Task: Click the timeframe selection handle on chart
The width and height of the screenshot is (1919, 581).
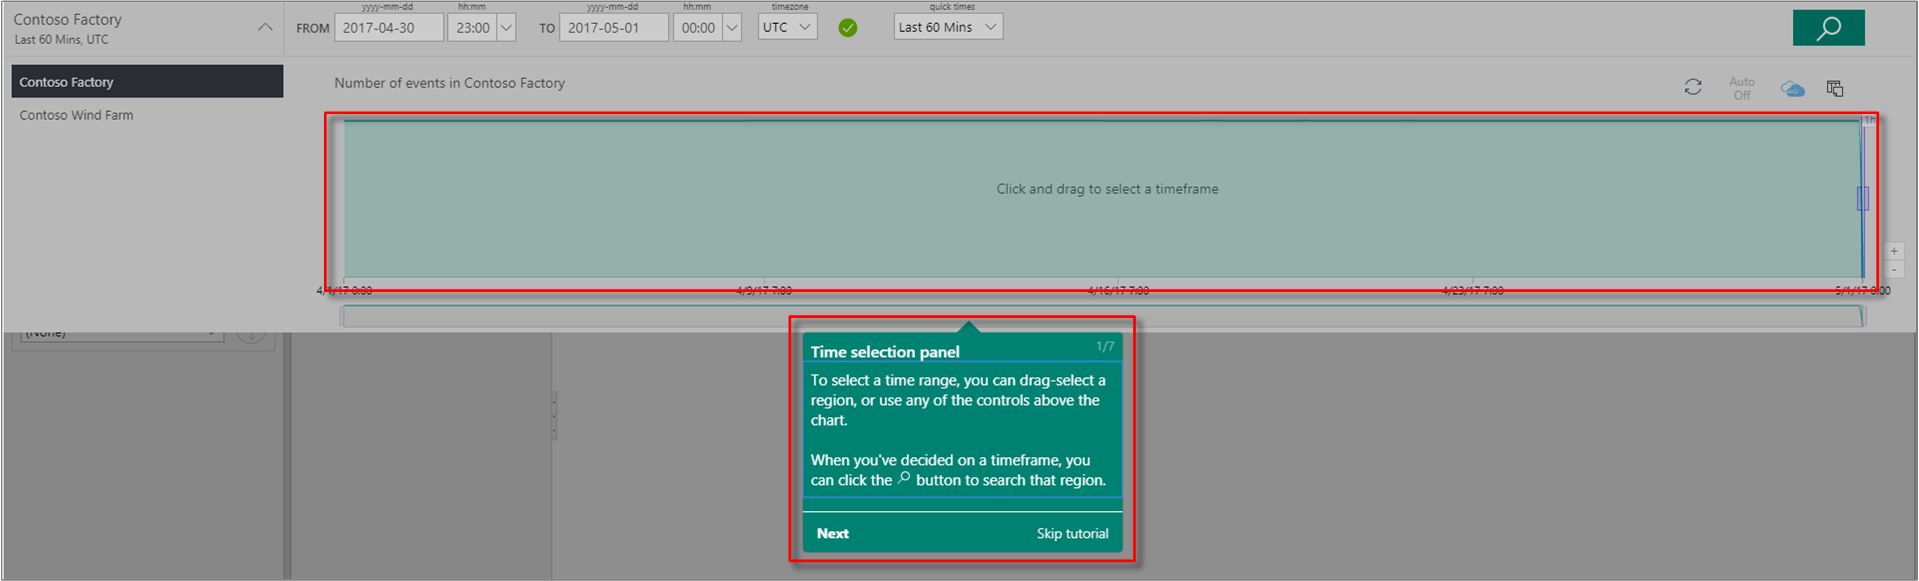Action: click(x=1863, y=198)
